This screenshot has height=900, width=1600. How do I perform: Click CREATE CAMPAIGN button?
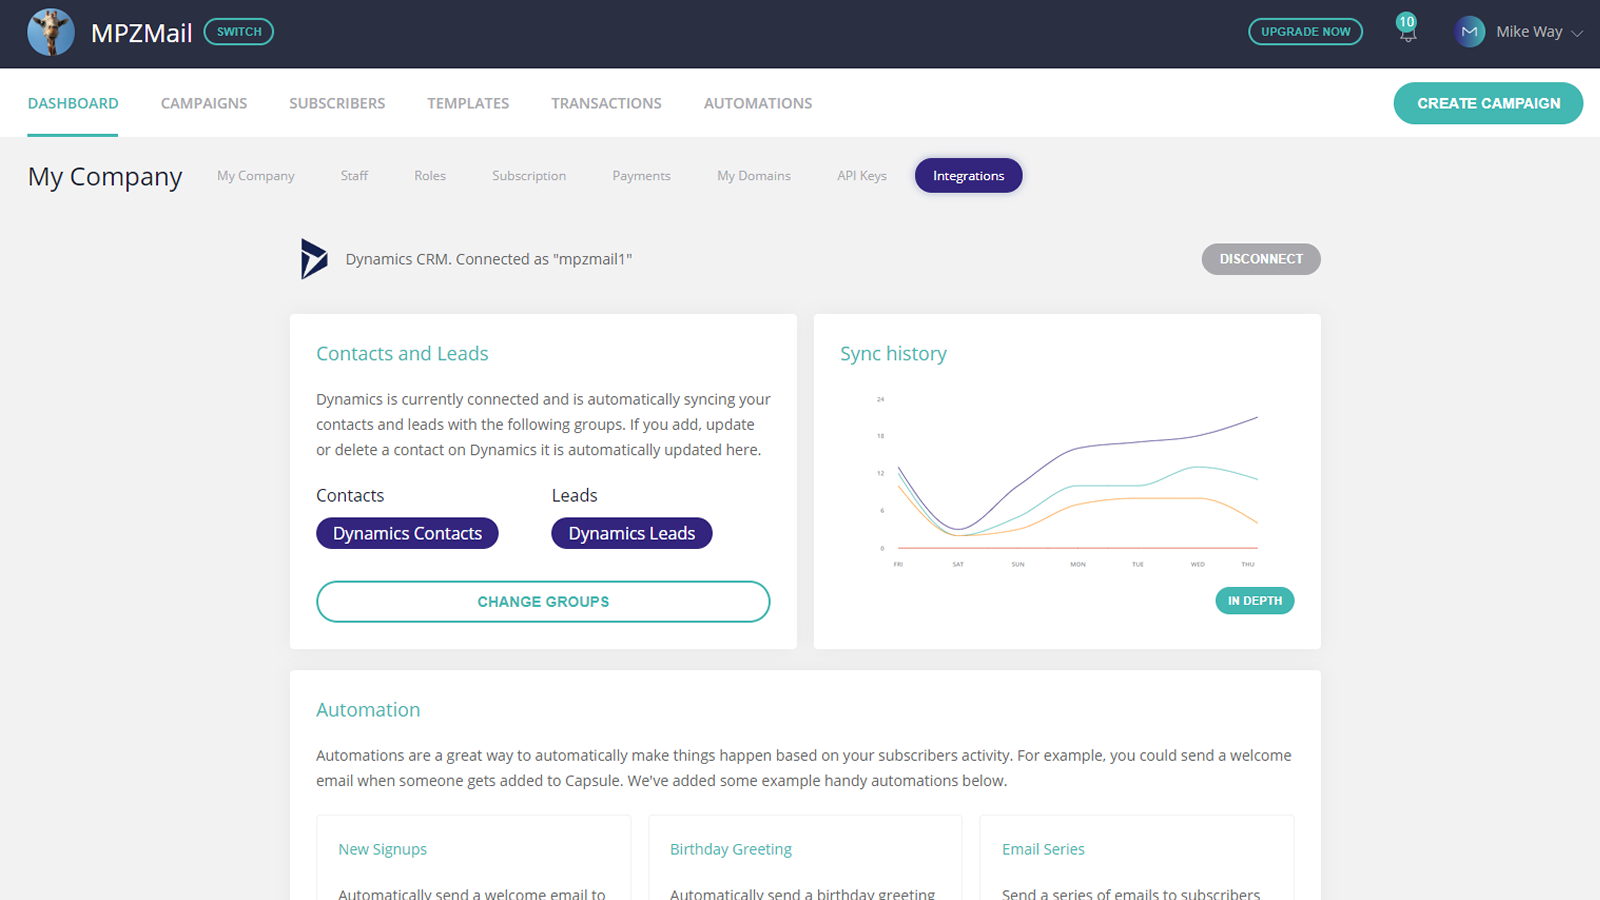1488,103
